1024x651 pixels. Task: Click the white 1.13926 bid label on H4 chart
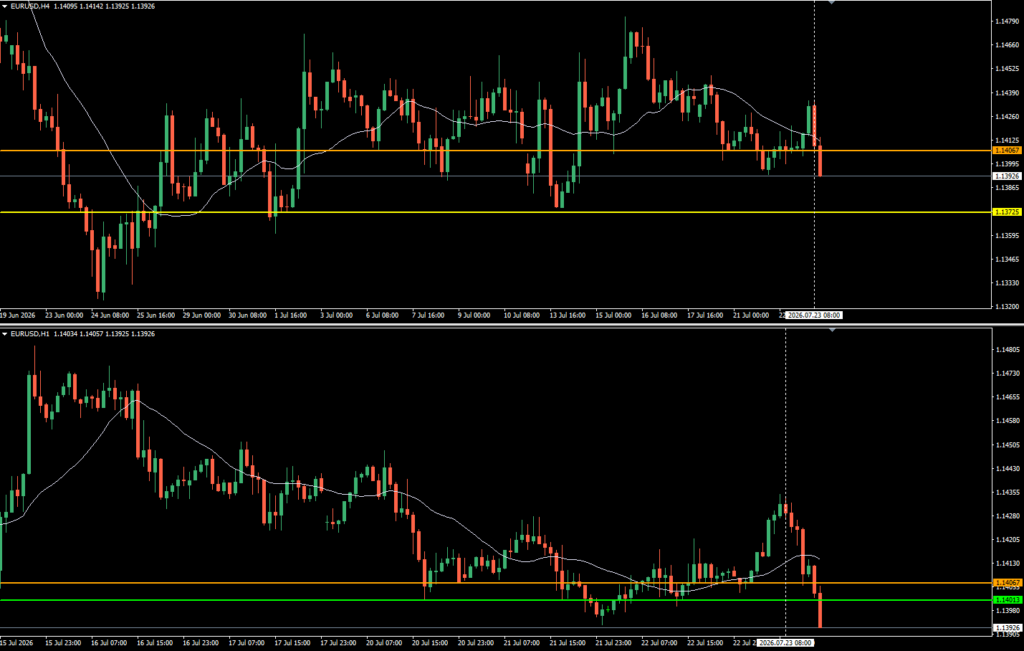(1006, 176)
